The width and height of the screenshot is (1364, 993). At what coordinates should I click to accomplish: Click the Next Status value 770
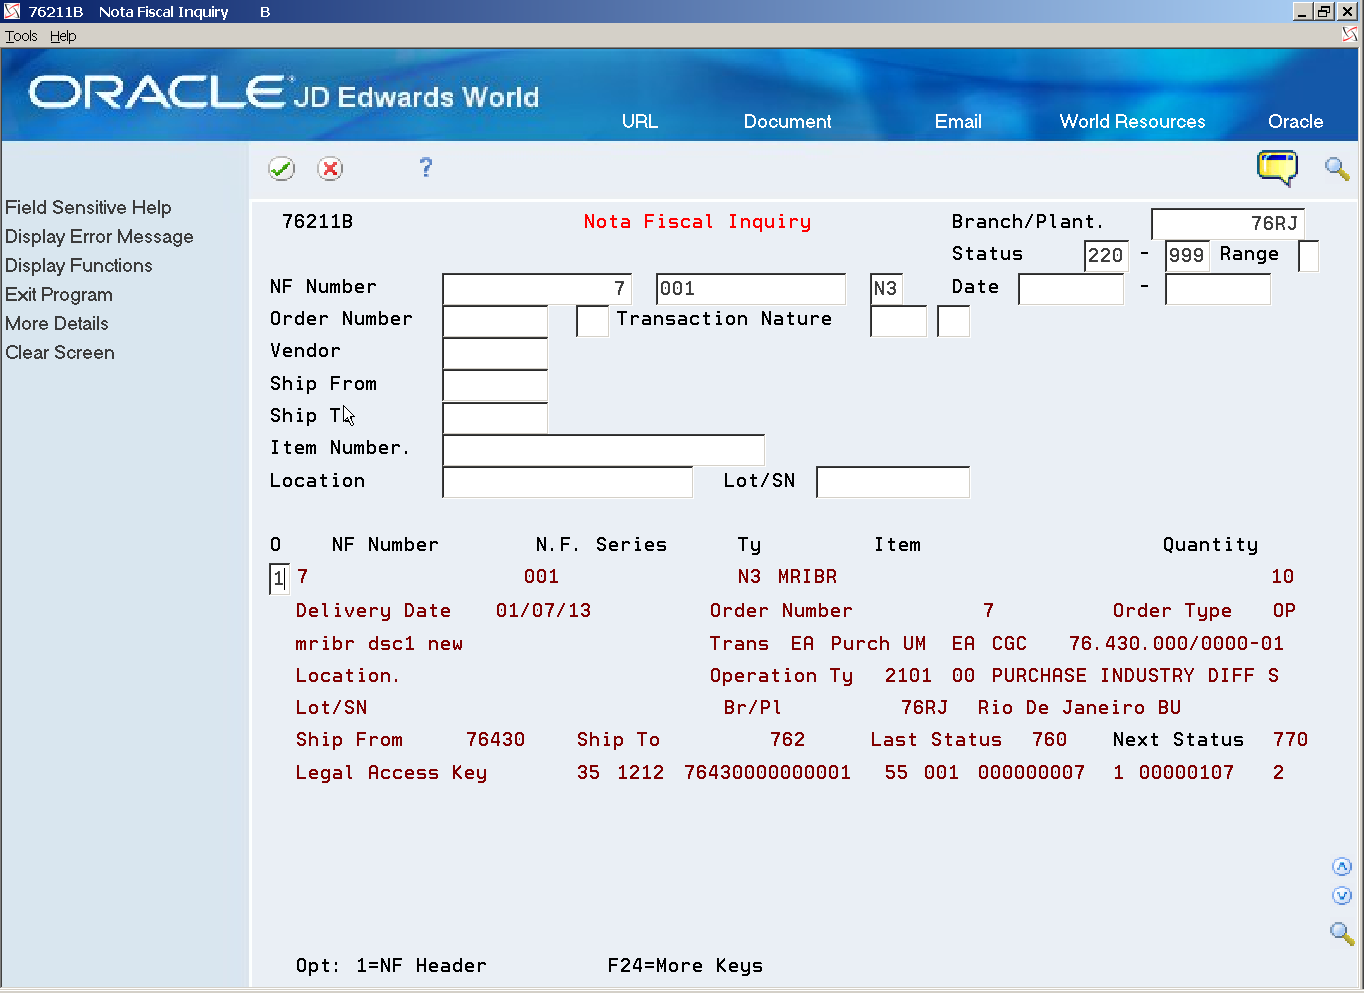coord(1291,739)
